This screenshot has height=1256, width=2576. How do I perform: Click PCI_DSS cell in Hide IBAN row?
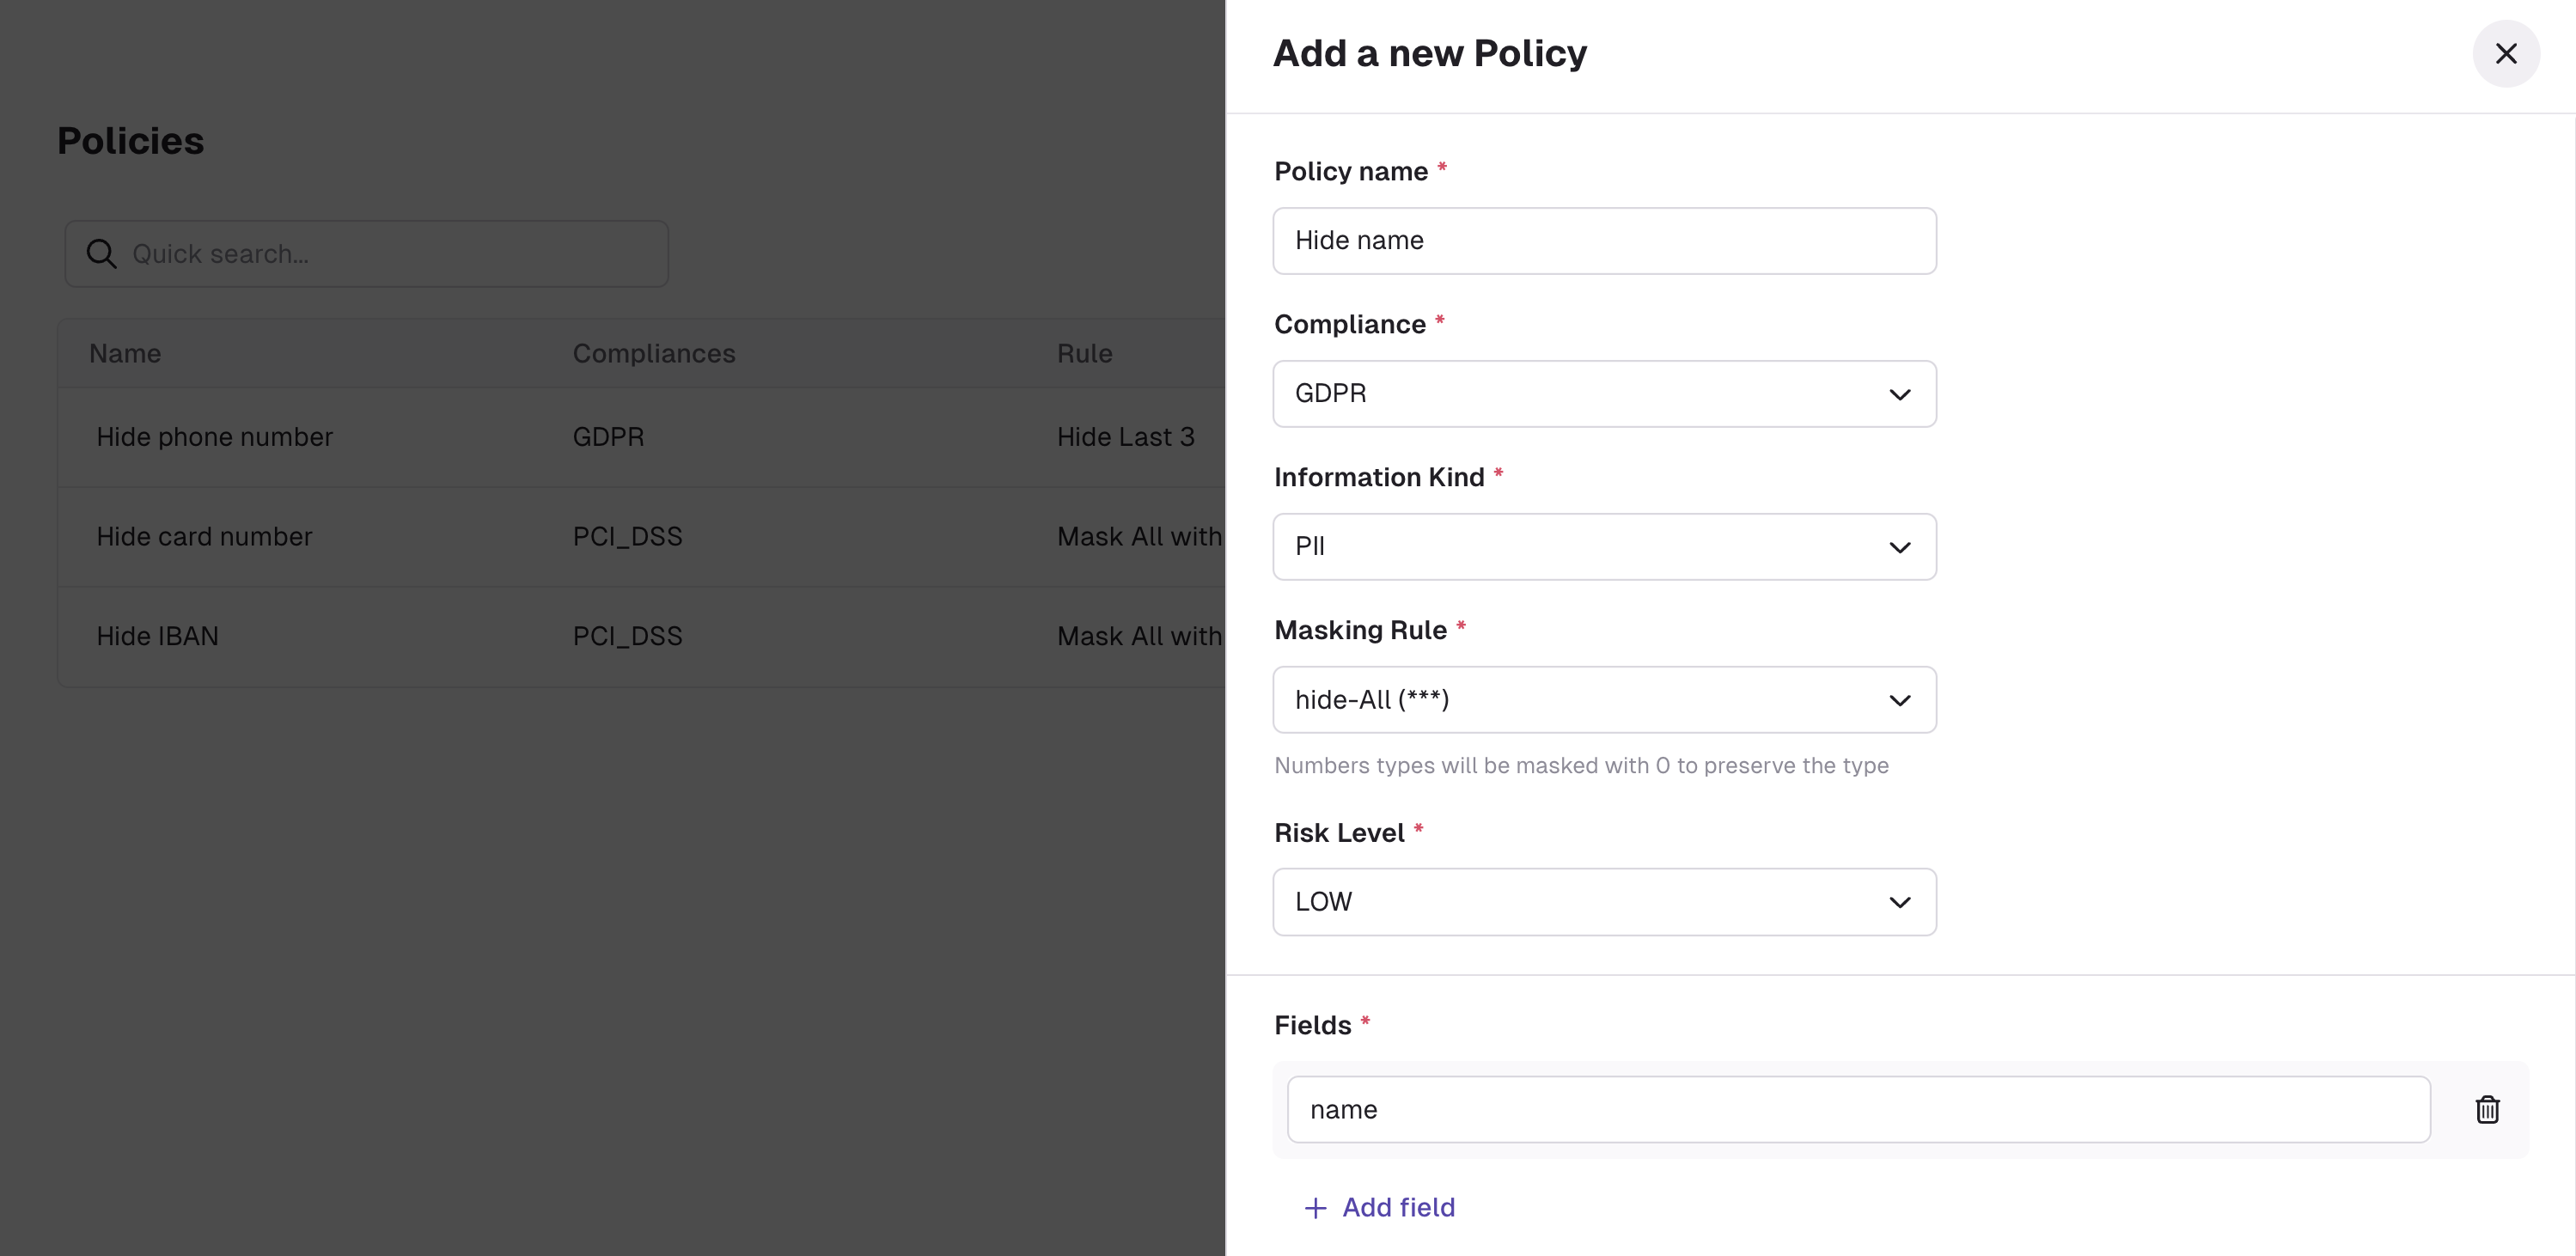click(x=627, y=637)
